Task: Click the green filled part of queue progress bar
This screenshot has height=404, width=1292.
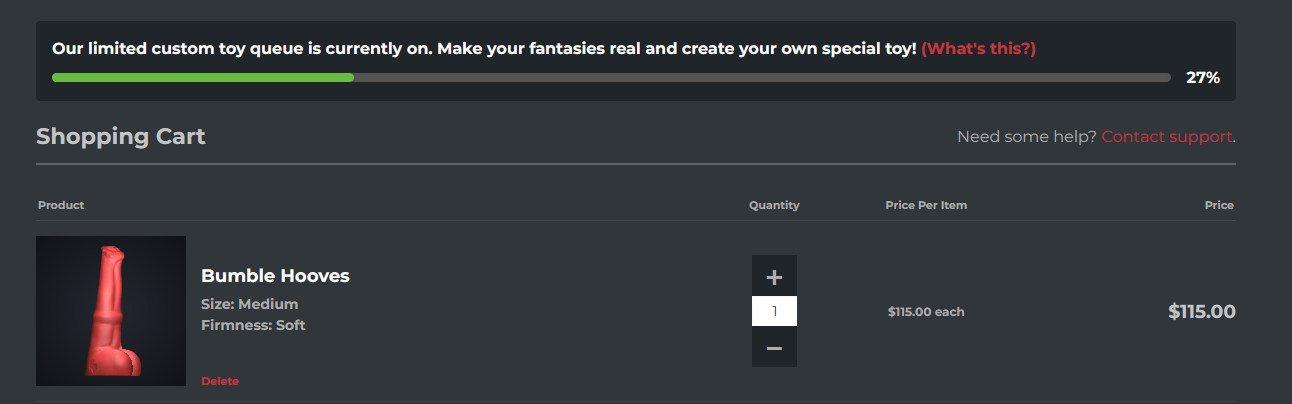Action: 203,77
